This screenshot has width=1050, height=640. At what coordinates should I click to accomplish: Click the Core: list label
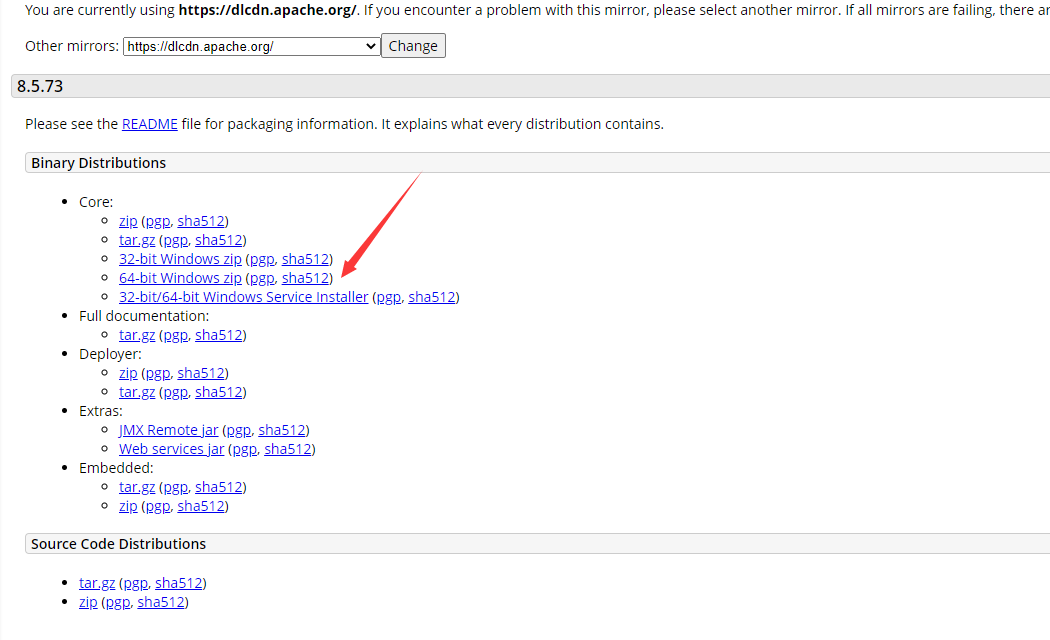pos(96,202)
